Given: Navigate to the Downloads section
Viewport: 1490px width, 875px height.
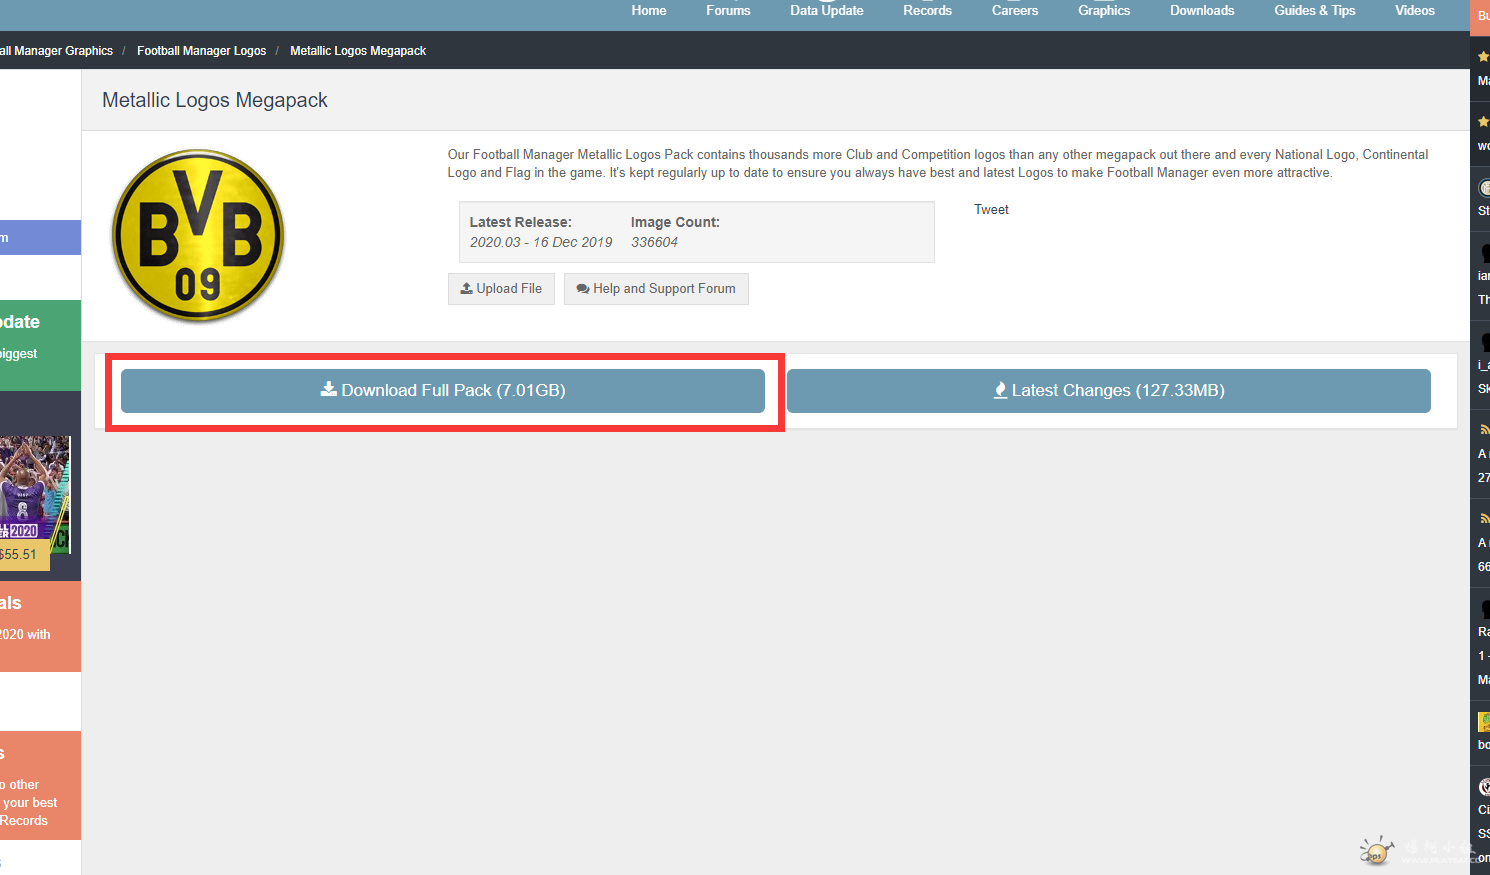Looking at the screenshot, I should (x=1202, y=11).
